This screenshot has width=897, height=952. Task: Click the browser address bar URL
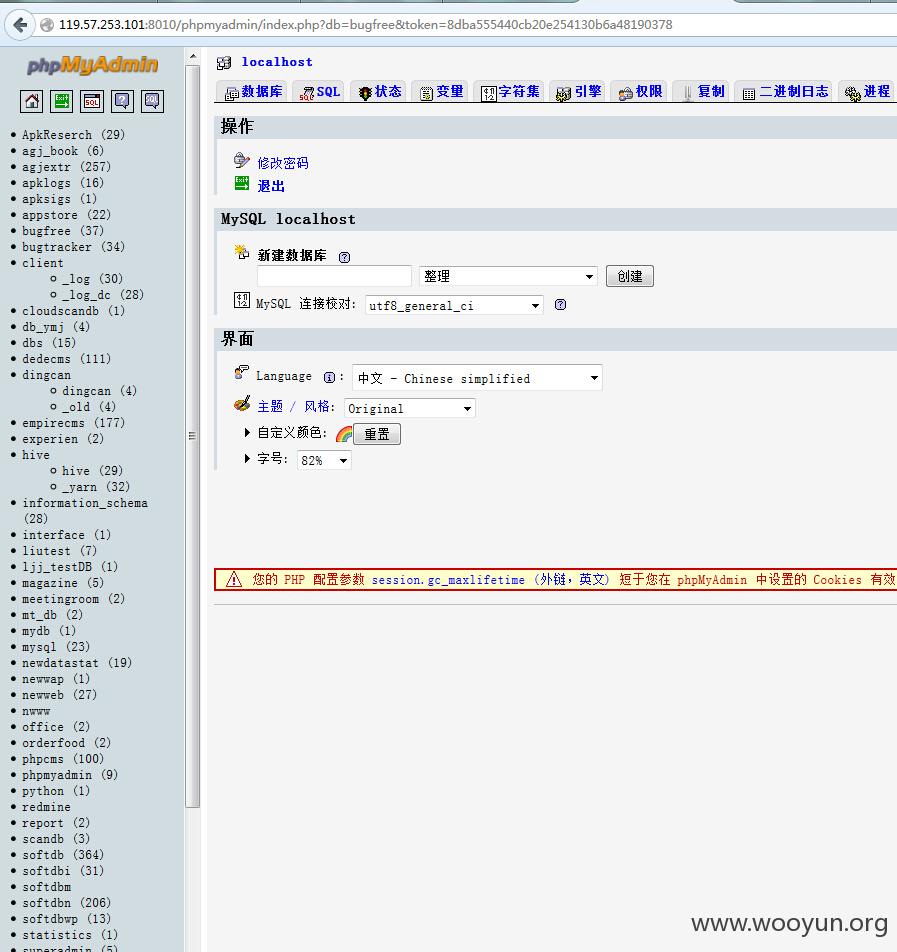click(366, 25)
